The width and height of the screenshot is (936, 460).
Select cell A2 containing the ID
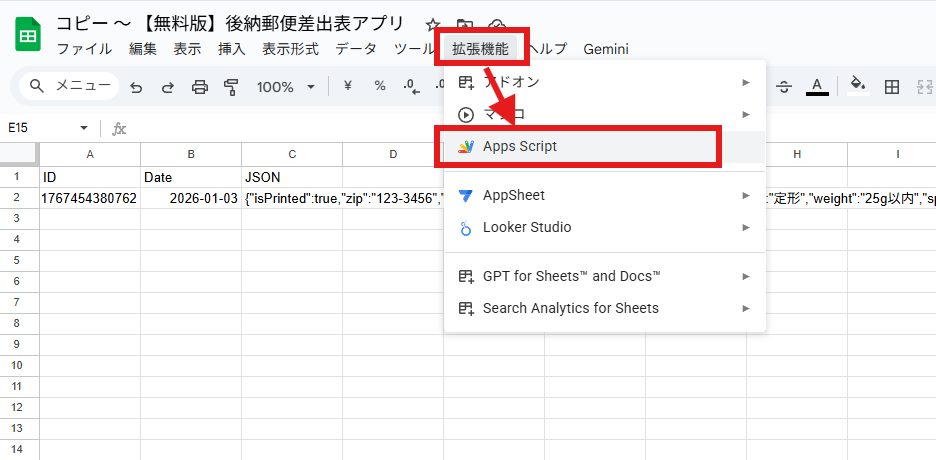90,198
